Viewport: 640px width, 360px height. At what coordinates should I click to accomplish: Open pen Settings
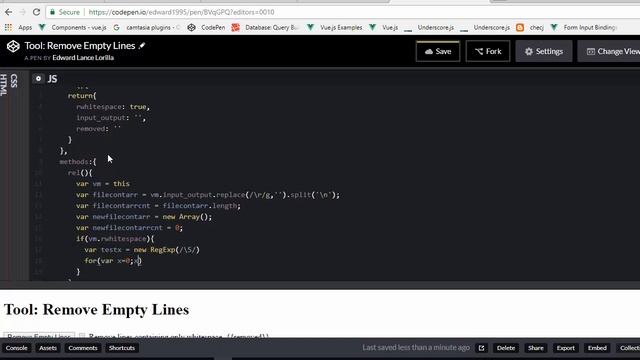pyautogui.click(x=544, y=51)
